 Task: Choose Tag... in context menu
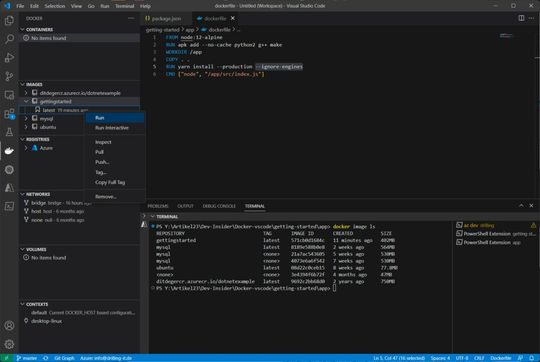115,172
